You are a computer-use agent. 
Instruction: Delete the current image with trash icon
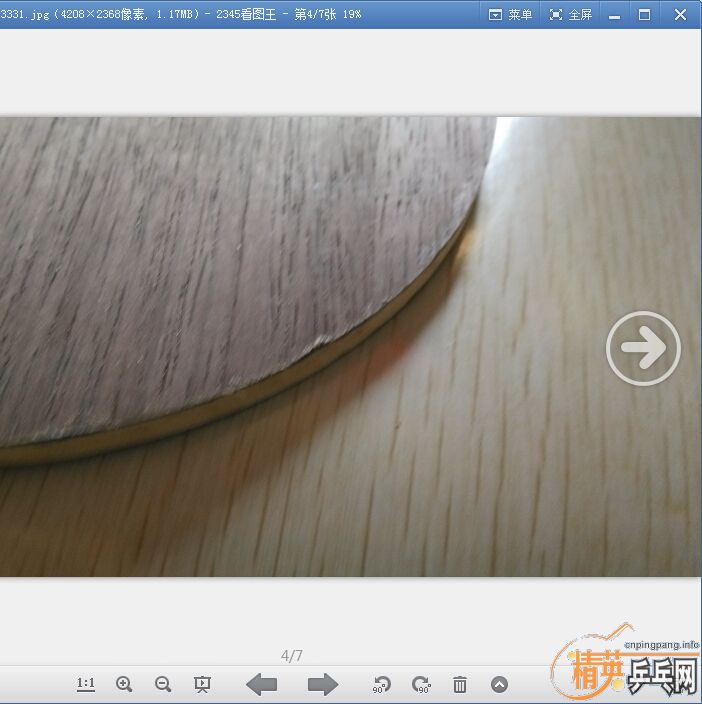(460, 685)
